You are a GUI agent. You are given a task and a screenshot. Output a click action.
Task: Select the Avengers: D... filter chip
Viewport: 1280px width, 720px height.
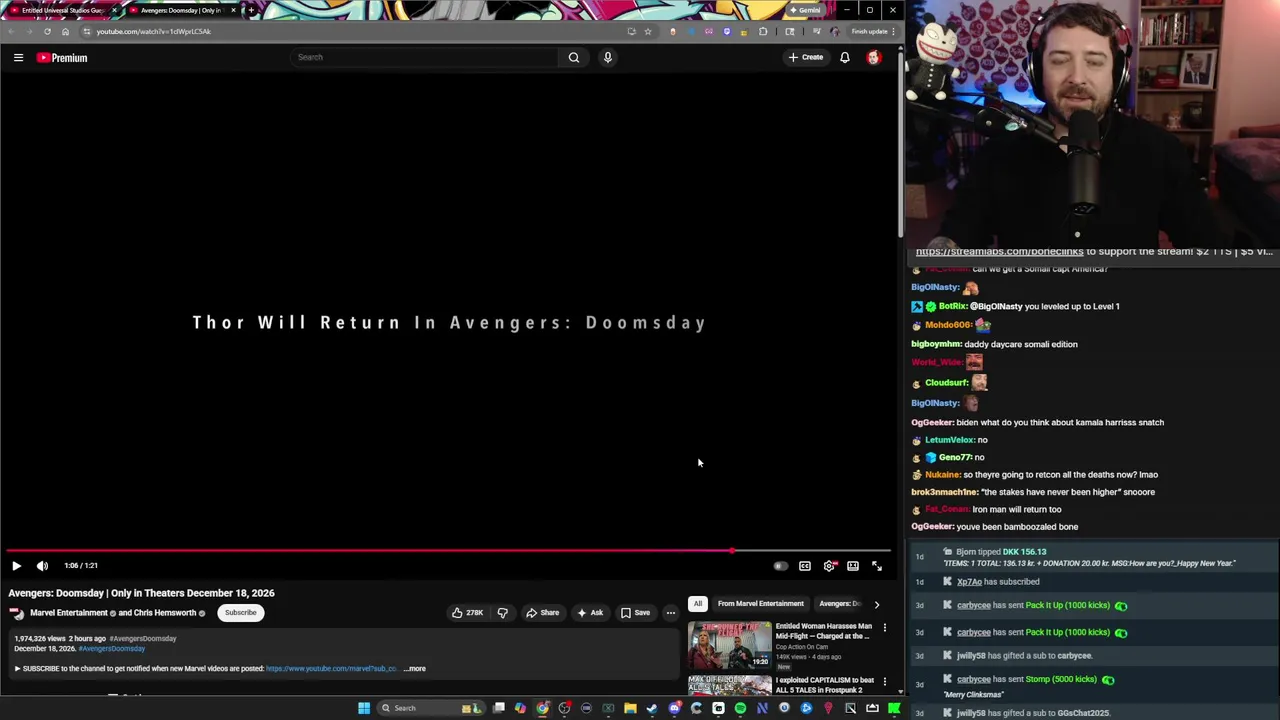pyautogui.click(x=839, y=604)
